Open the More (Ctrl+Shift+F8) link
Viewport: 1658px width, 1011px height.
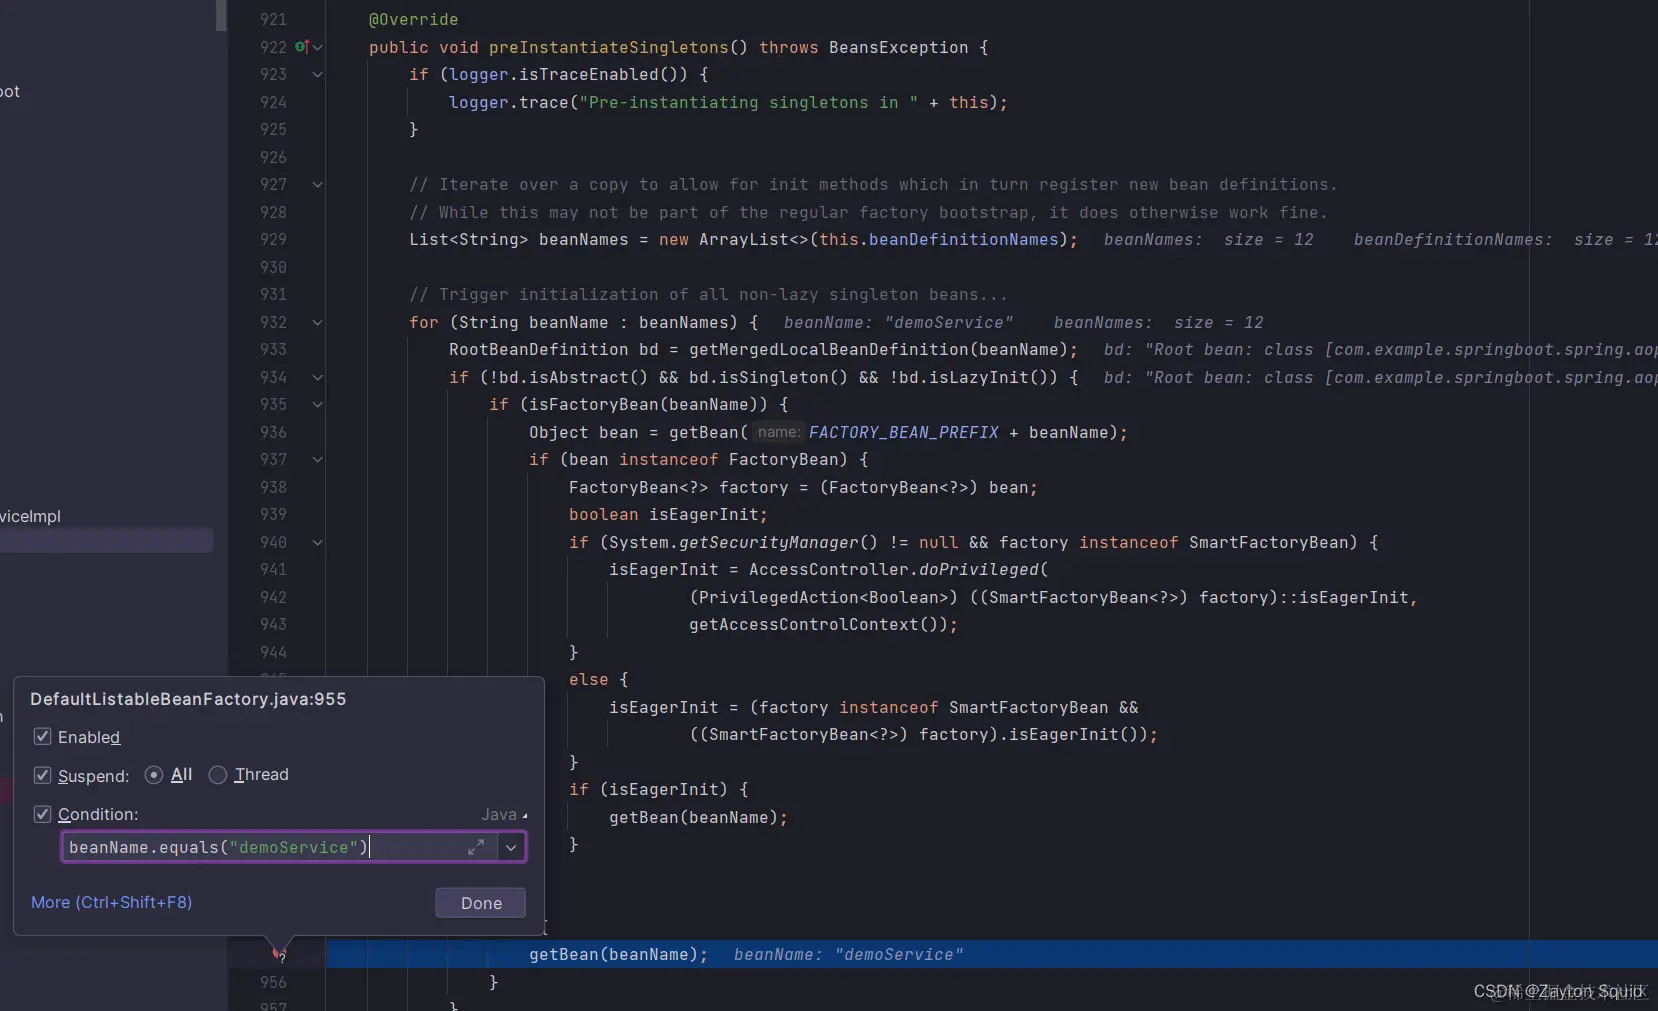click(111, 902)
